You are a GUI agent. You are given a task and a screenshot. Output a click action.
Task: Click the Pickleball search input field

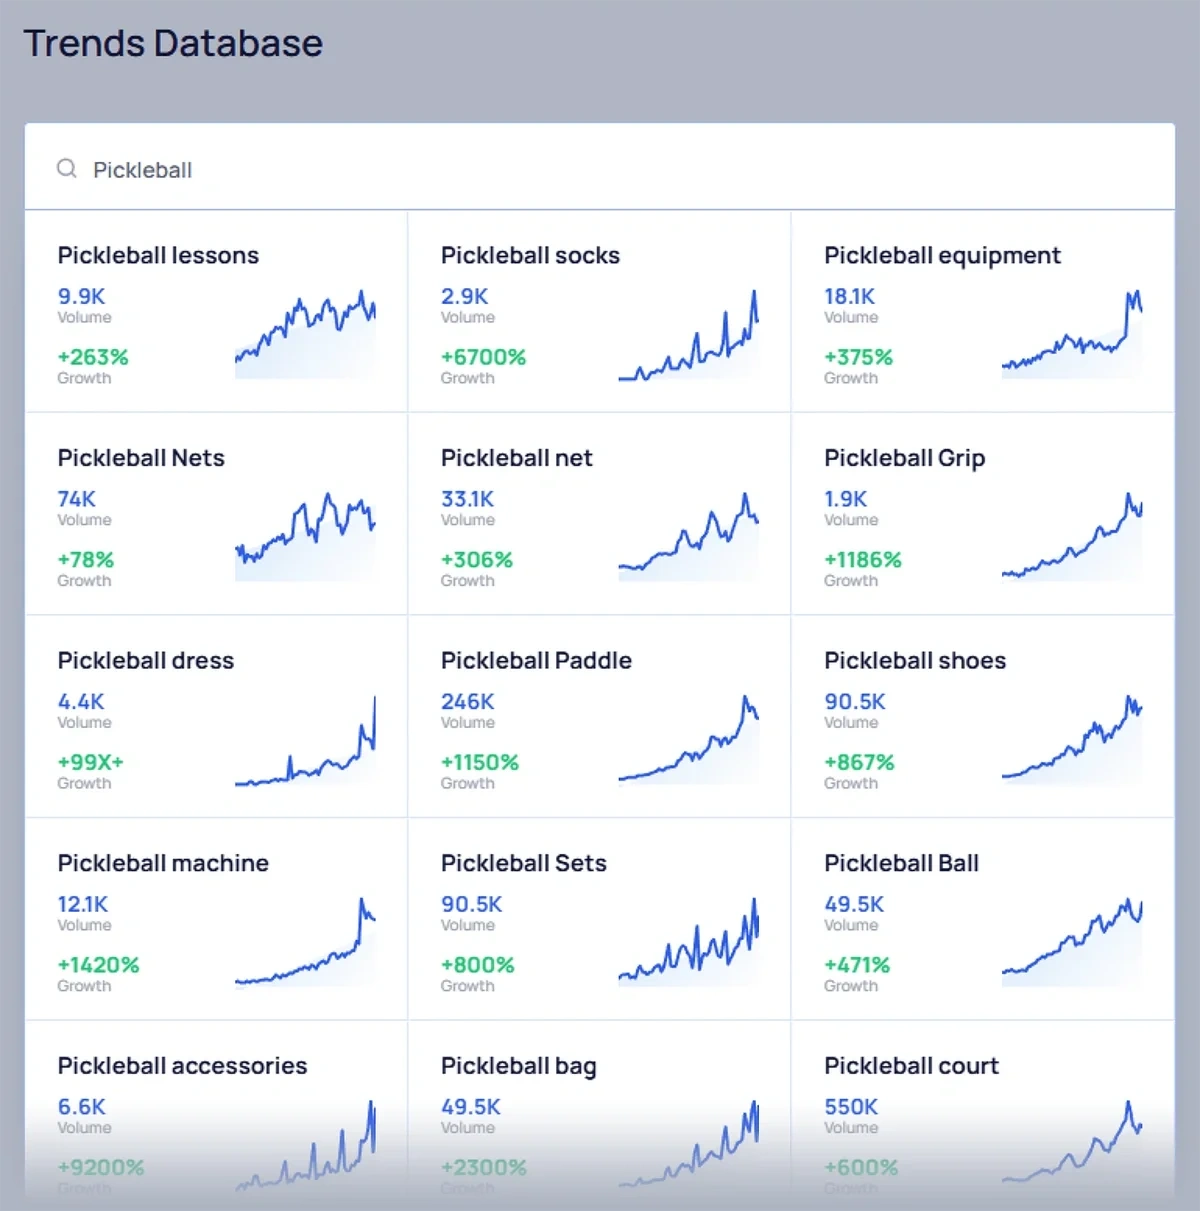click(x=600, y=169)
